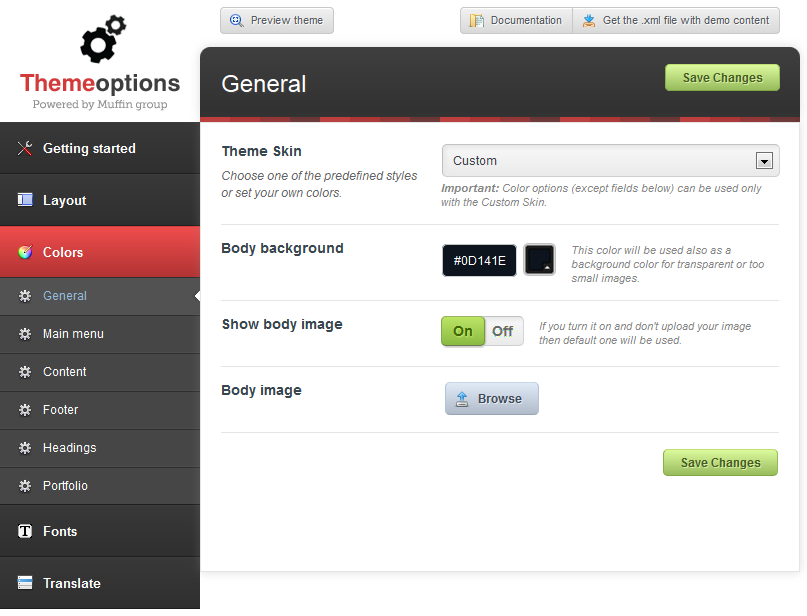Click the Body background label
Viewport: 807px width, 616px height.
tap(282, 248)
